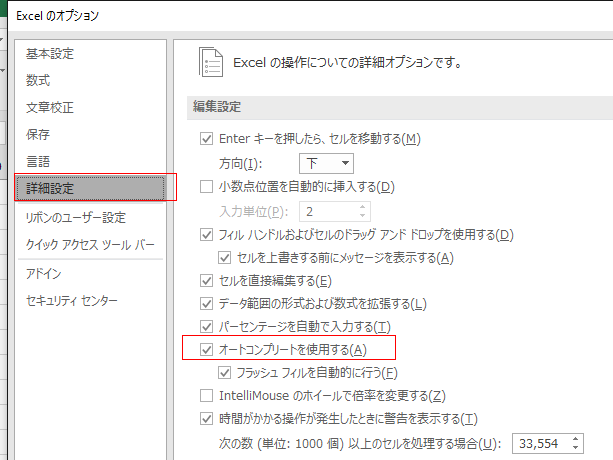613x460 pixels.
Task: Uncheck セルを上書きする前にメッセージを表示する
Action: pyautogui.click(x=224, y=258)
